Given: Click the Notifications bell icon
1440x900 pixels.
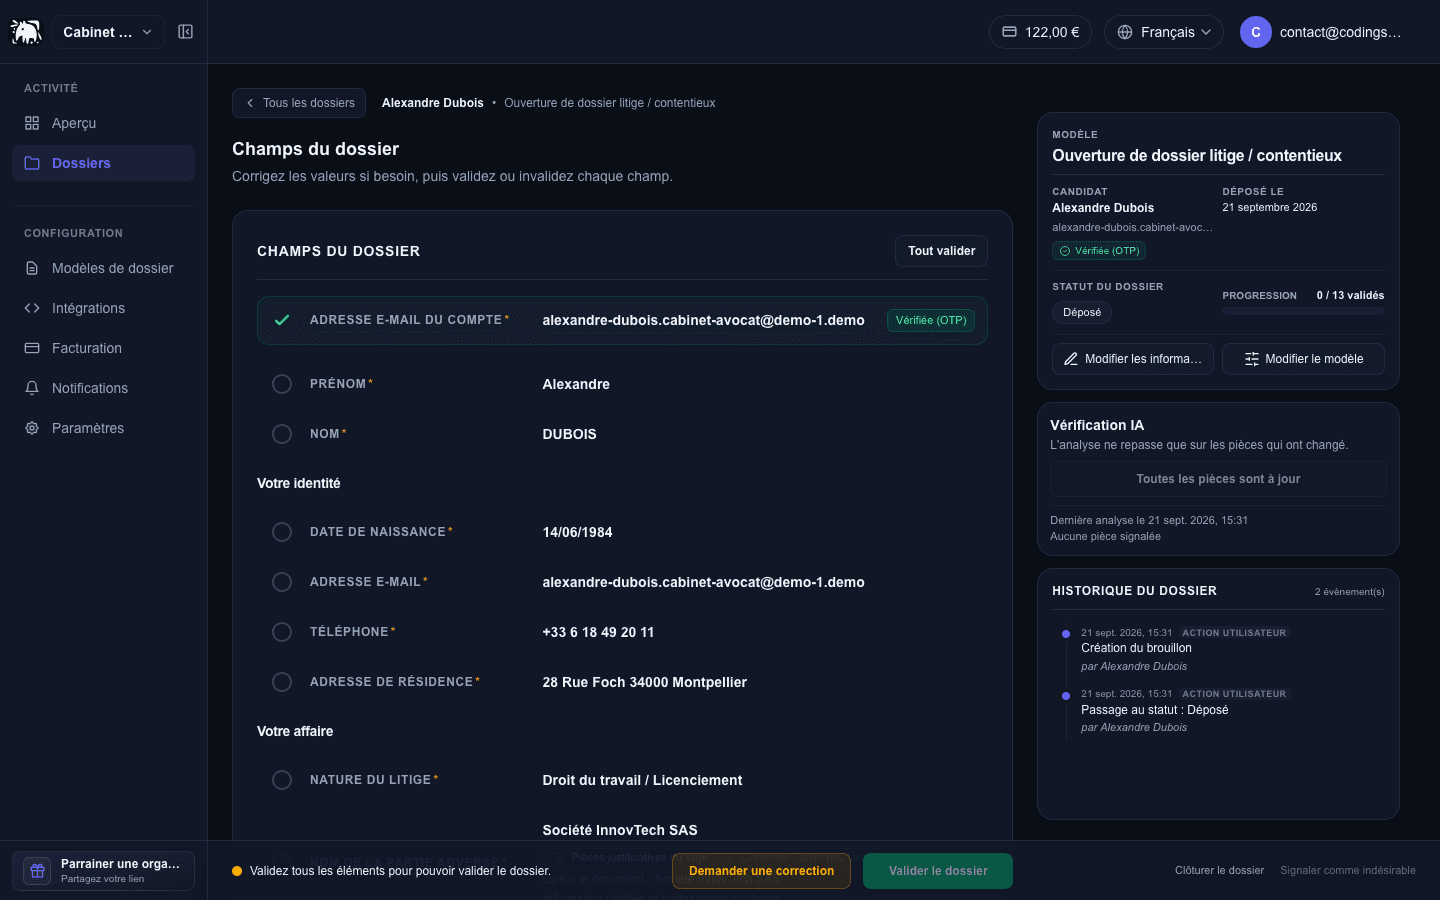Looking at the screenshot, I should click(x=32, y=388).
